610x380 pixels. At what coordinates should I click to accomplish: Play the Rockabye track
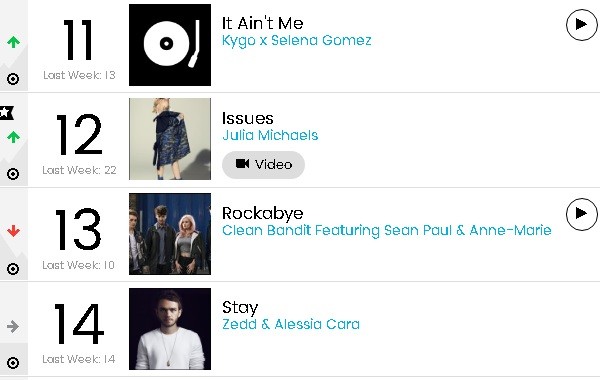pyautogui.click(x=582, y=214)
